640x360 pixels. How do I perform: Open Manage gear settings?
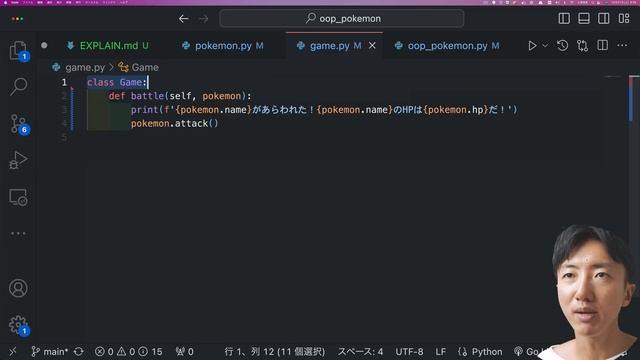[x=18, y=325]
